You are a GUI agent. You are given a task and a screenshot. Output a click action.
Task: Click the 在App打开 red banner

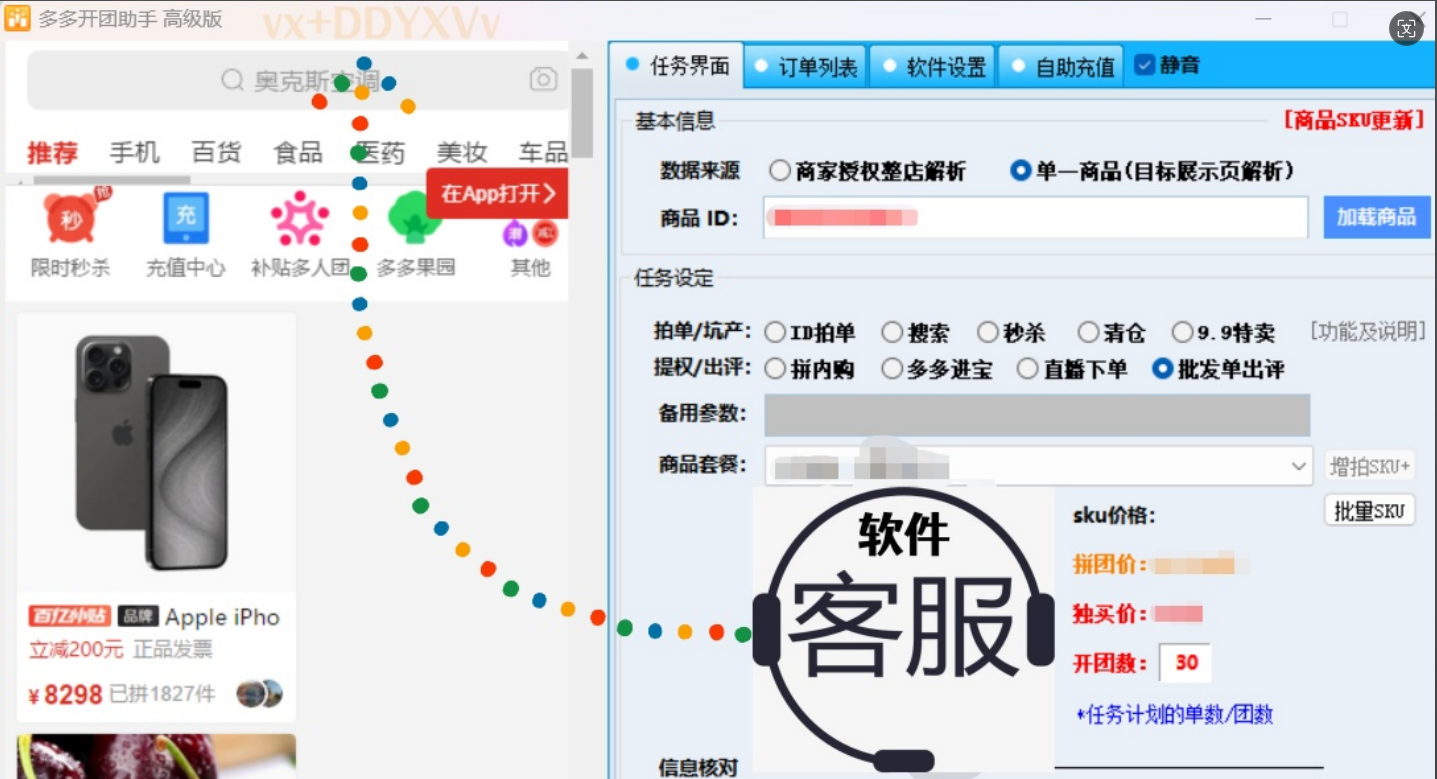497,194
